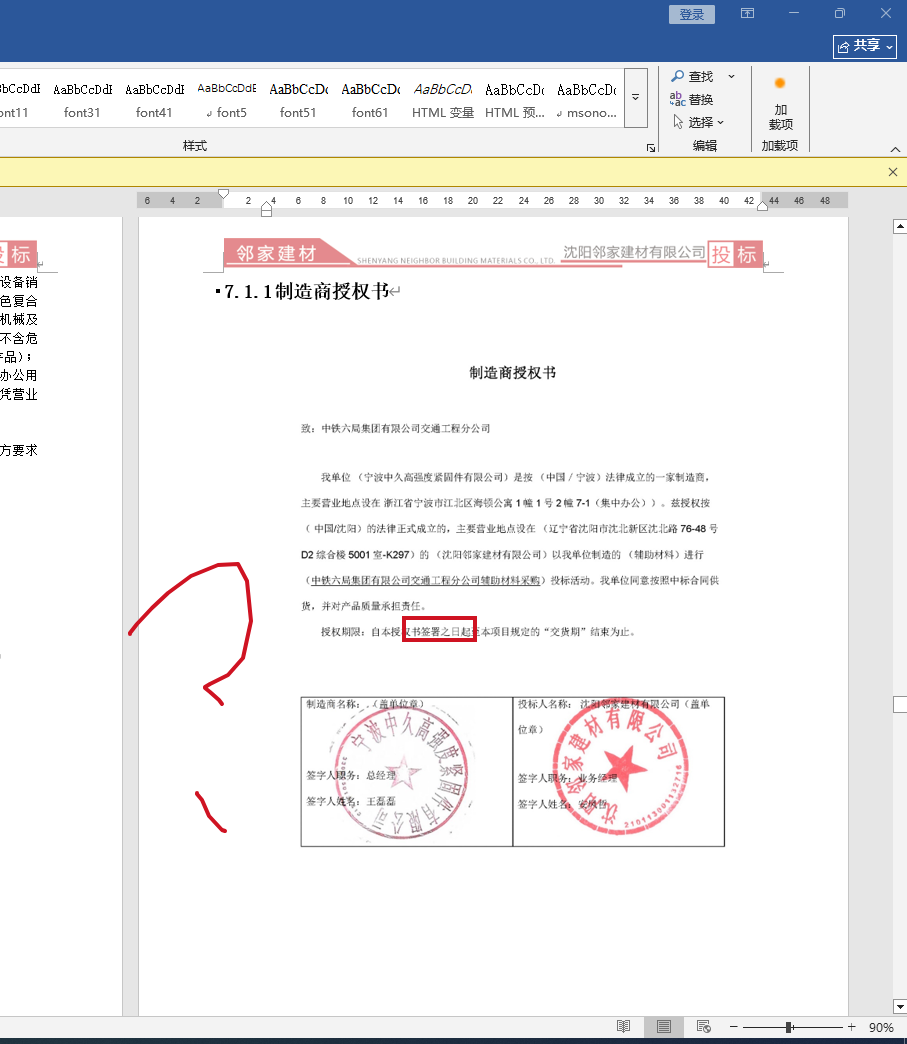Apply the HTML 变量 style
This screenshot has height=1044, width=907.
coord(442,100)
